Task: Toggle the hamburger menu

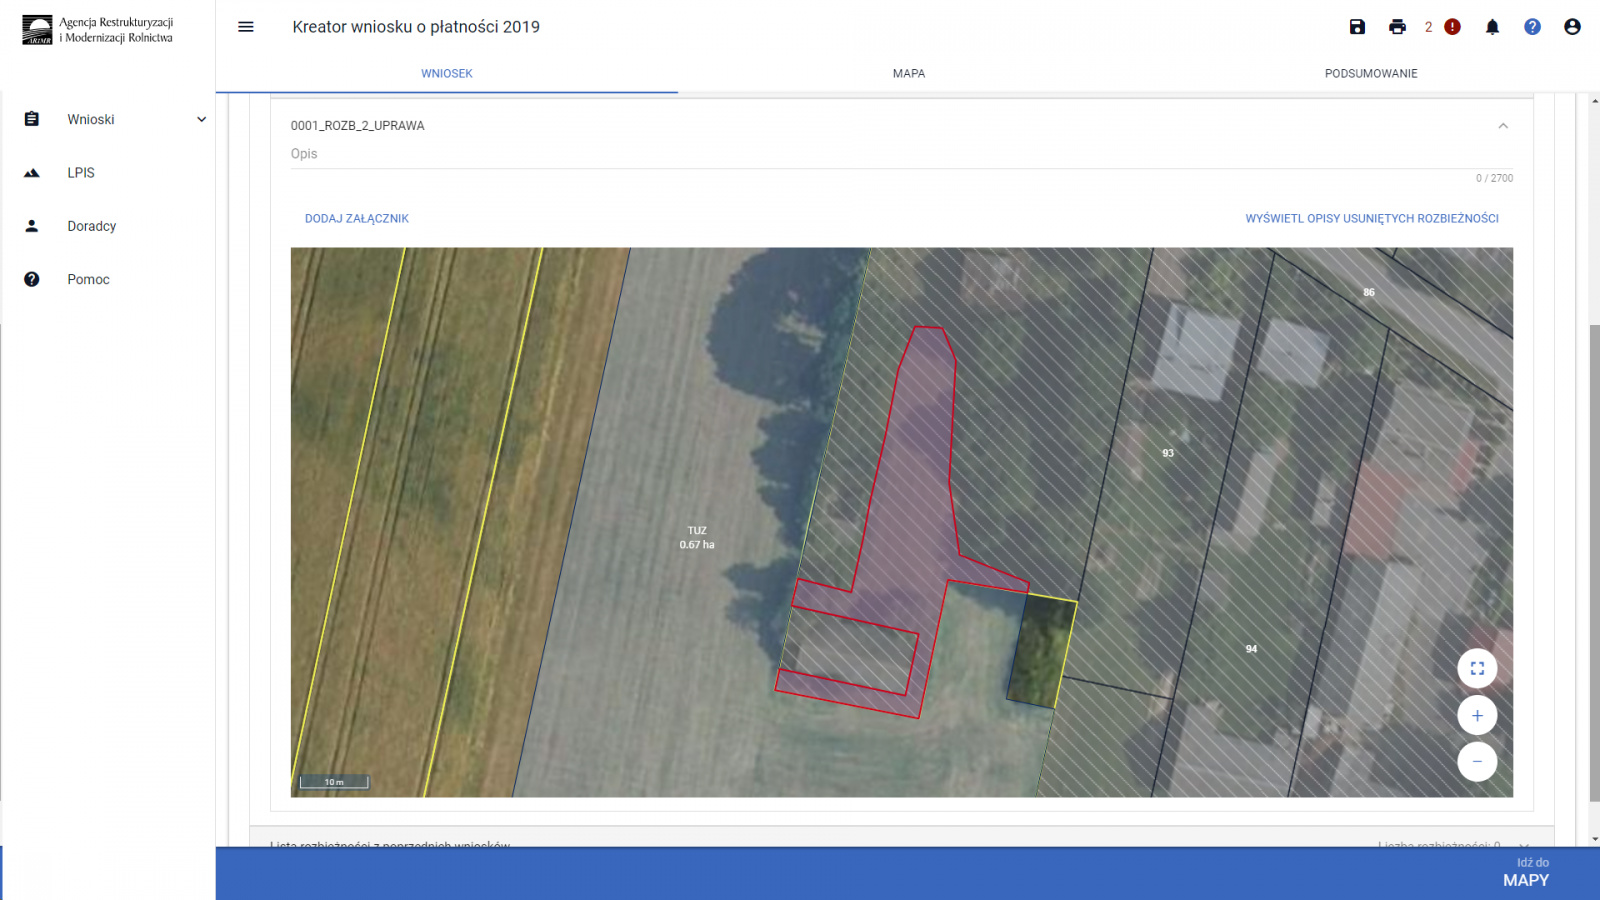Action: pyautogui.click(x=246, y=27)
